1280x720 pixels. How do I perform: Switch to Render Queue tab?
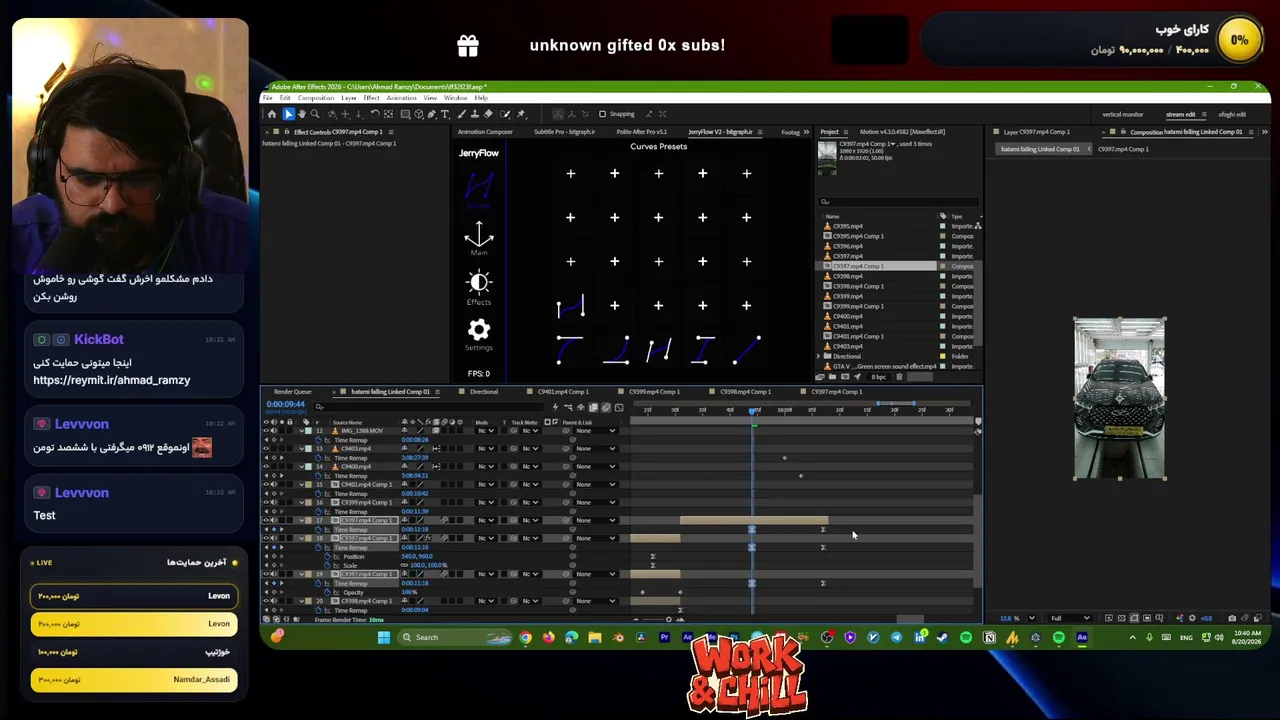(x=292, y=392)
